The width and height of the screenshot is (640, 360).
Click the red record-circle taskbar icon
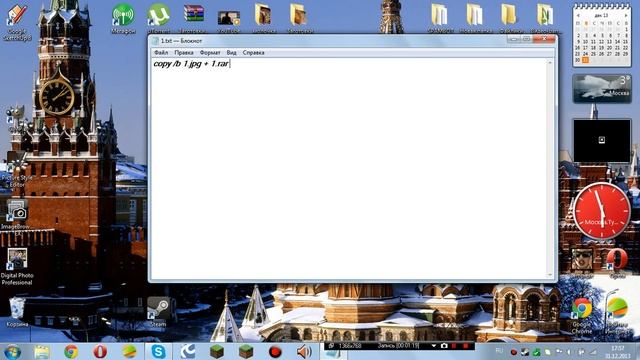[x=275, y=351]
